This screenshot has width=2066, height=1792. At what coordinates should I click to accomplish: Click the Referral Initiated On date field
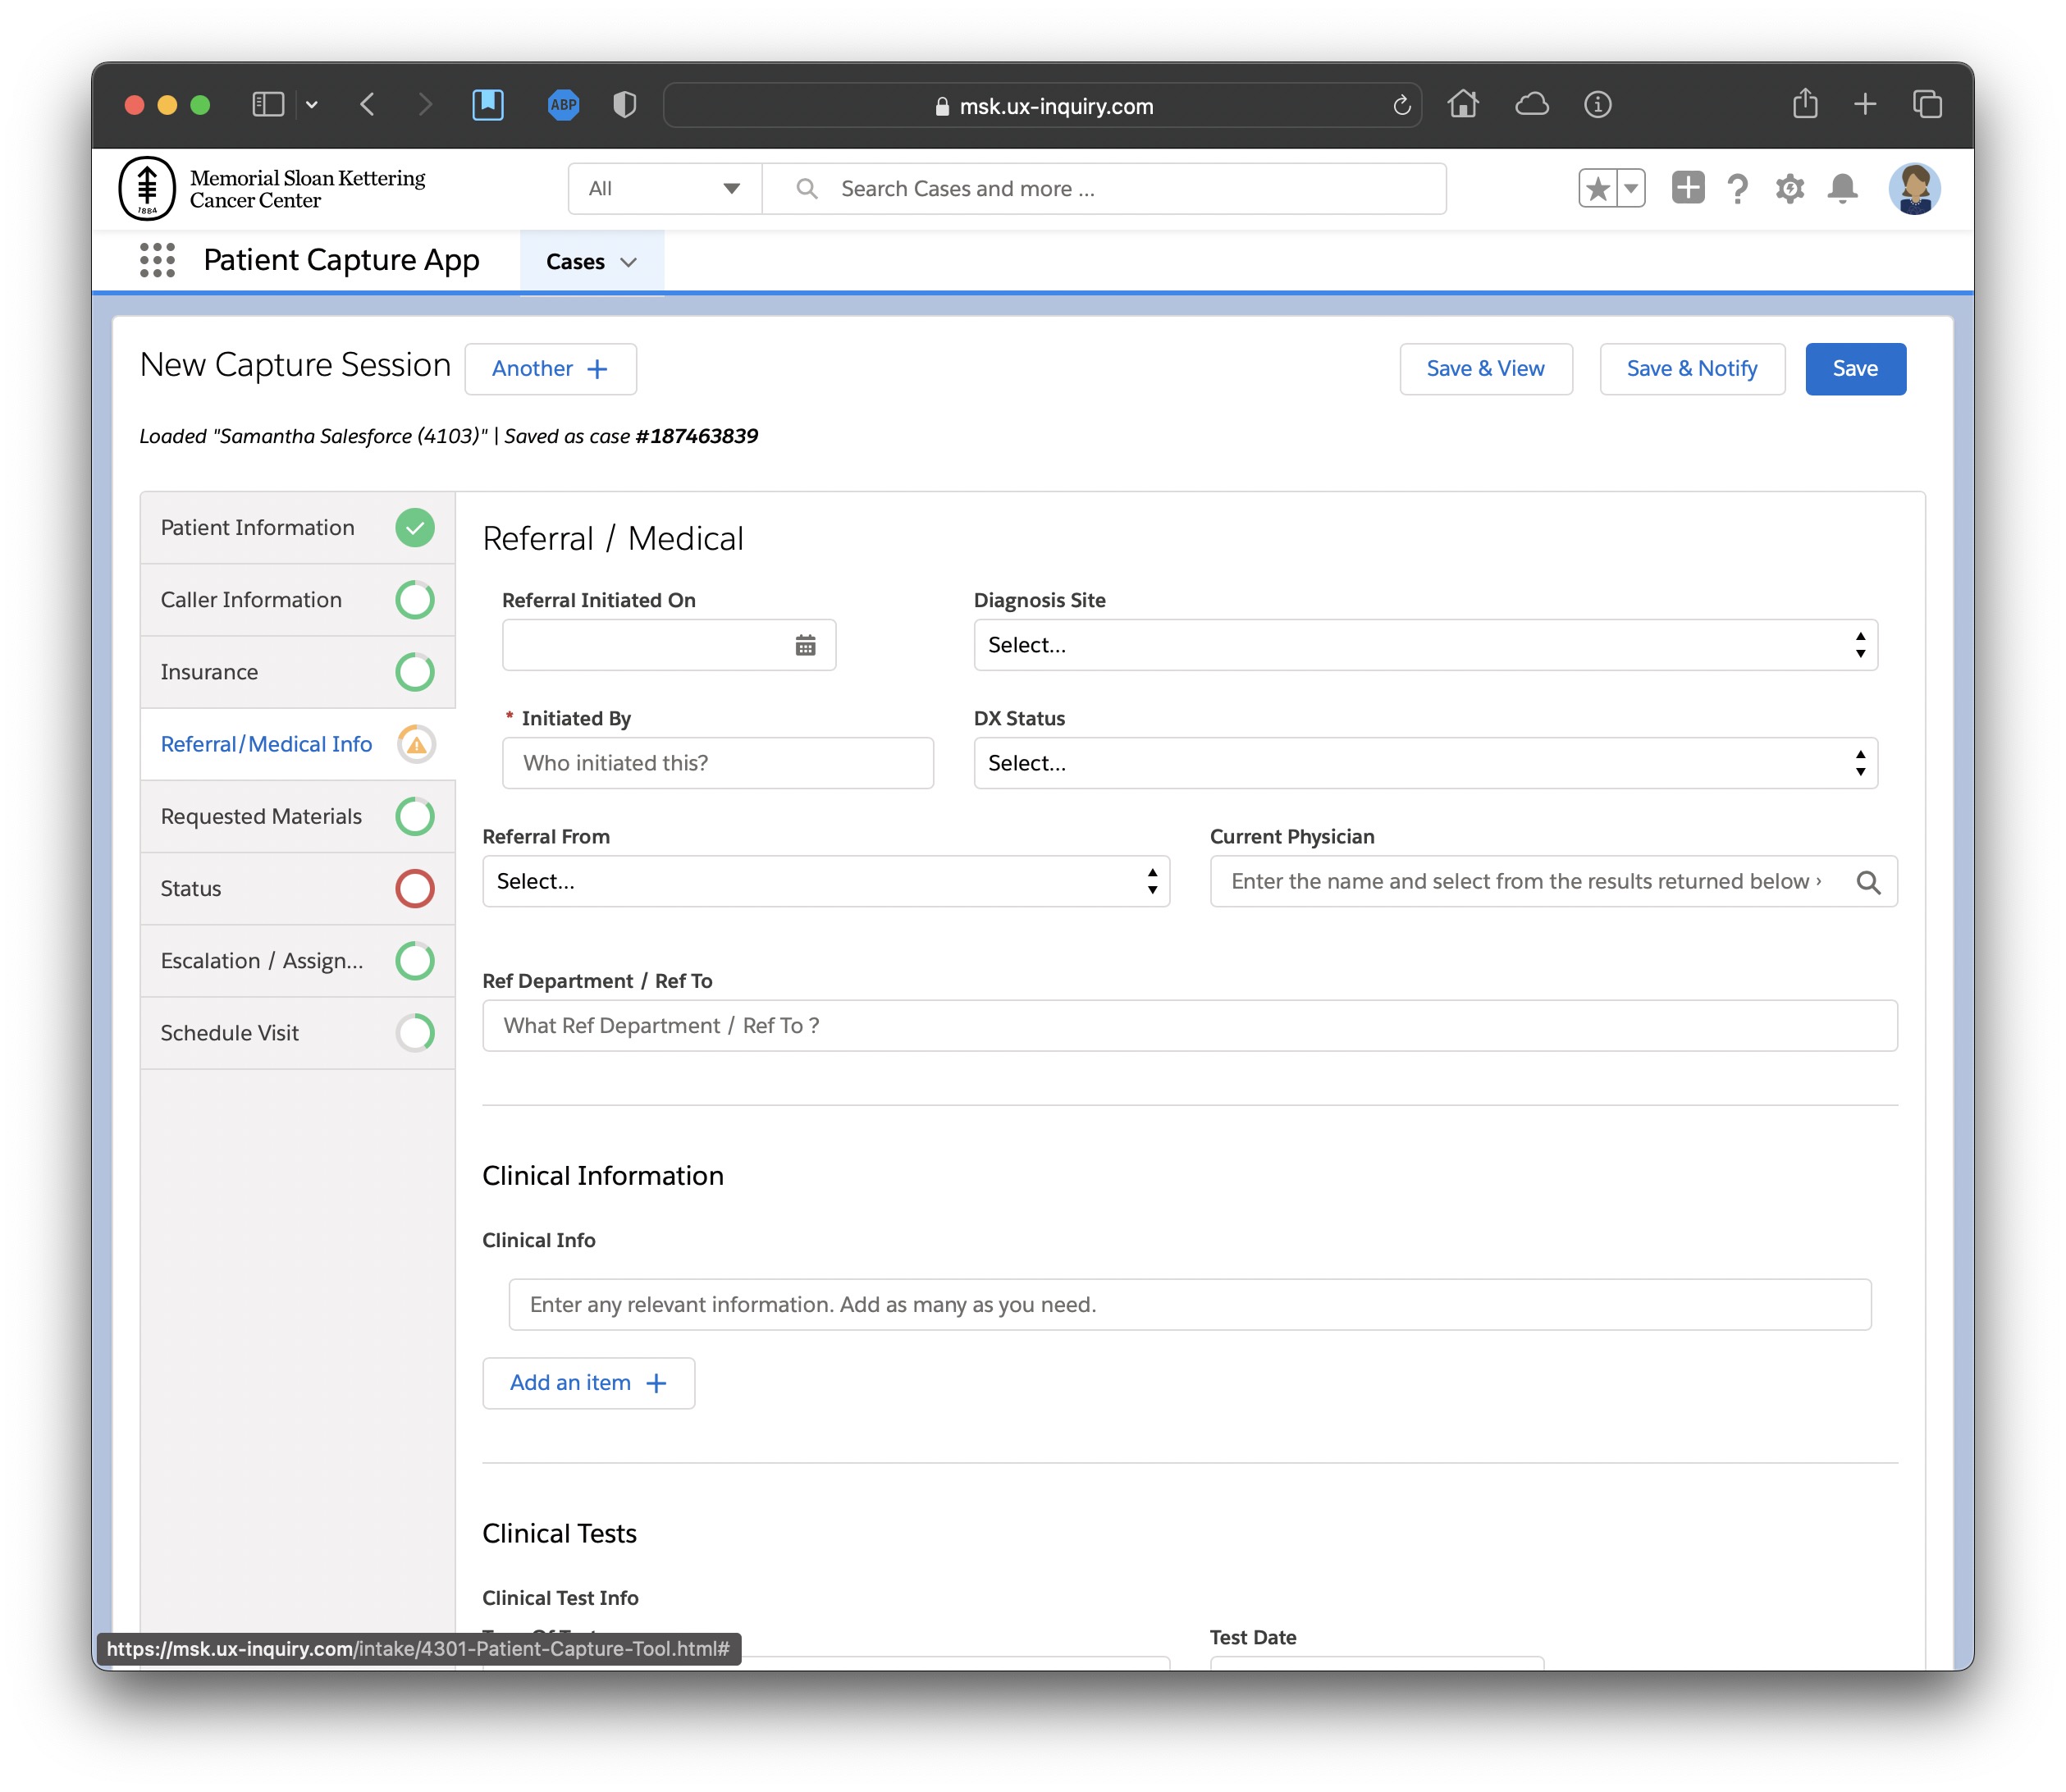pos(669,645)
